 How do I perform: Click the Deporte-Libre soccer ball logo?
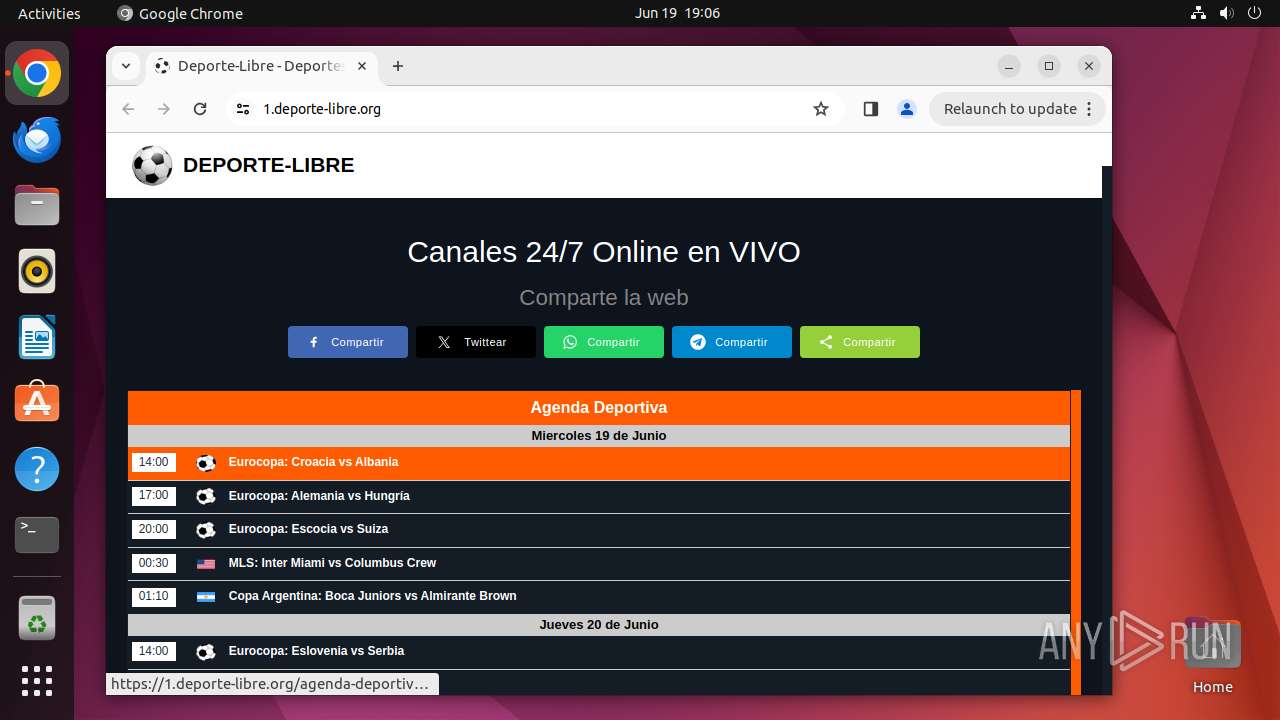(152, 166)
